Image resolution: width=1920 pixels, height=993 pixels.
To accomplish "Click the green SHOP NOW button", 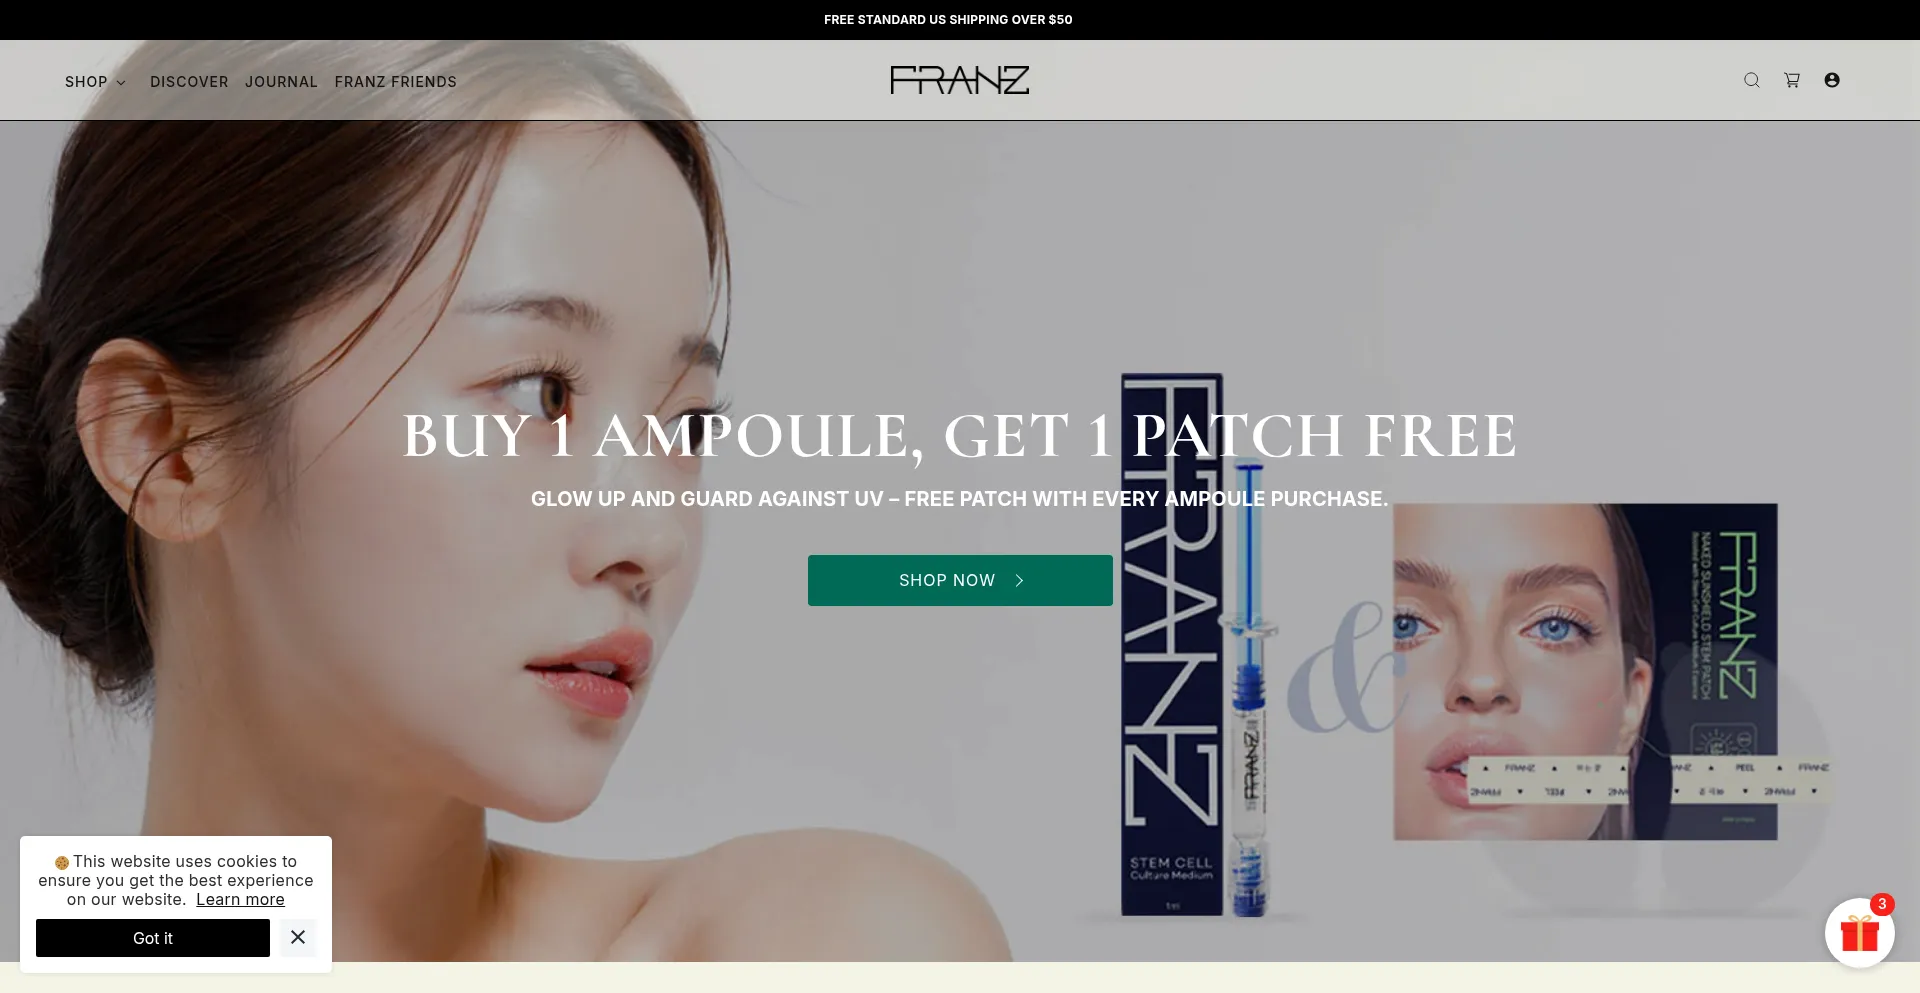I will 960,580.
